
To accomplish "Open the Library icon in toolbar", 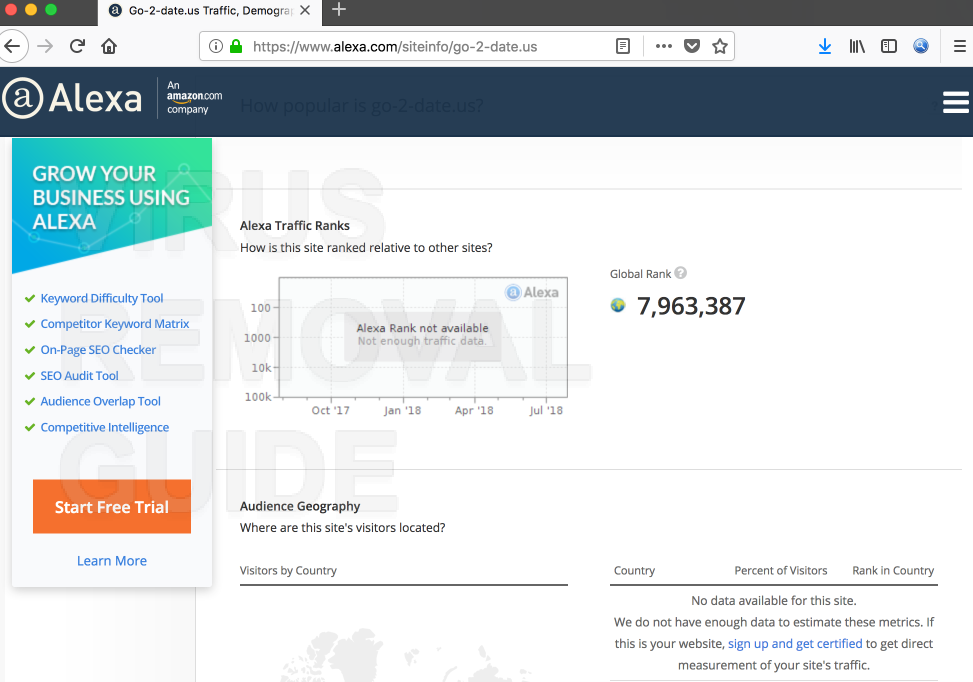I will tap(857, 46).
